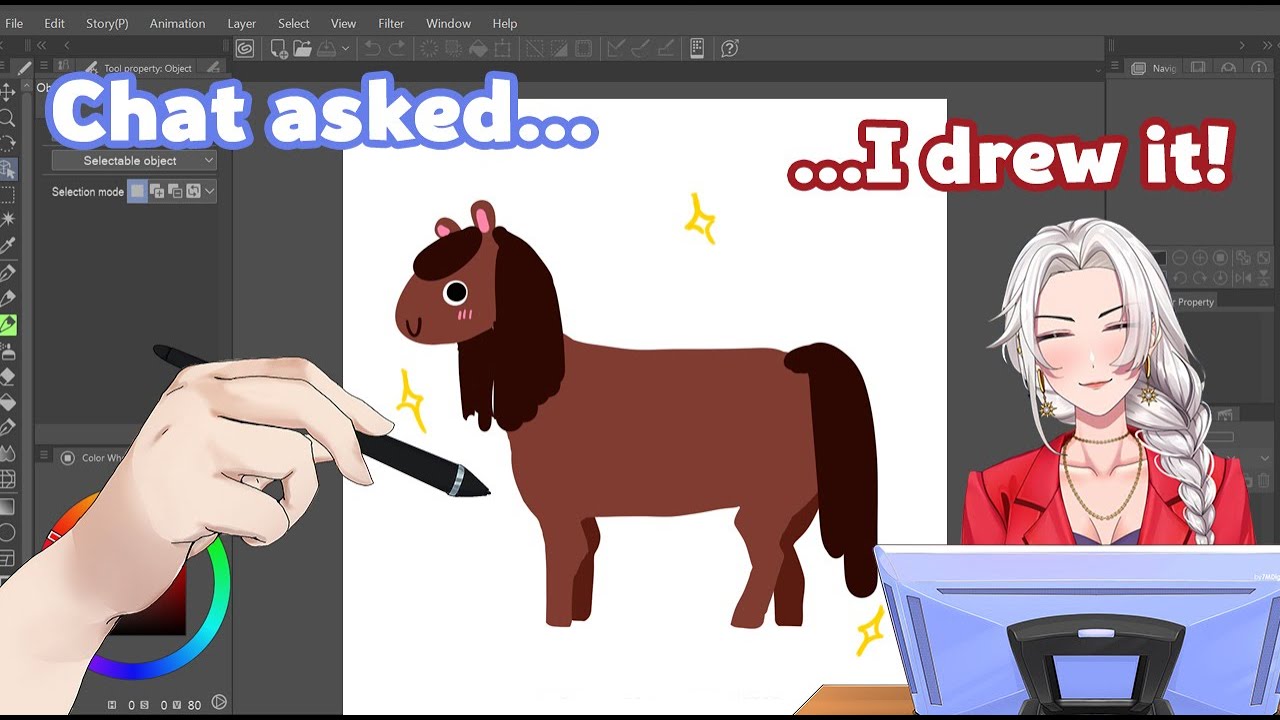Image resolution: width=1280 pixels, height=720 pixels.
Task: Open dropdown arrow next to Save icon
Action: 346,48
